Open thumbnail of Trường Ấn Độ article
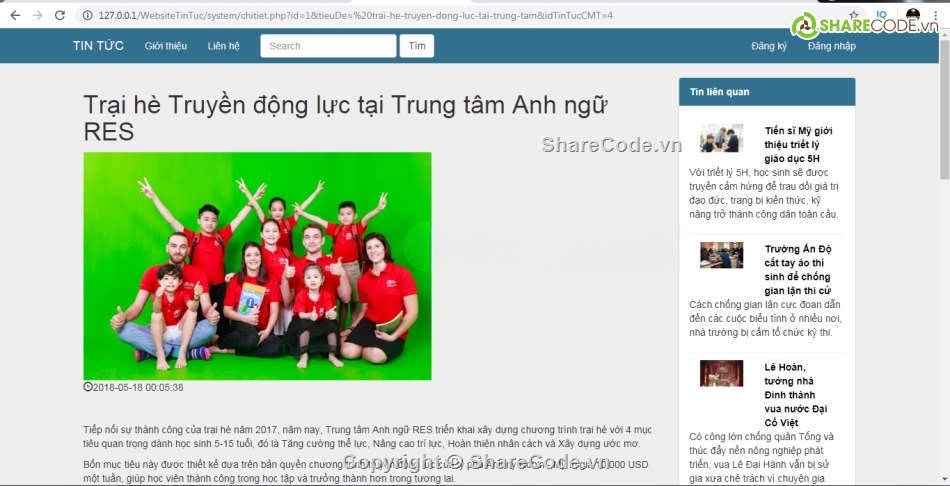Viewport: 950px width, 486px height. (722, 255)
